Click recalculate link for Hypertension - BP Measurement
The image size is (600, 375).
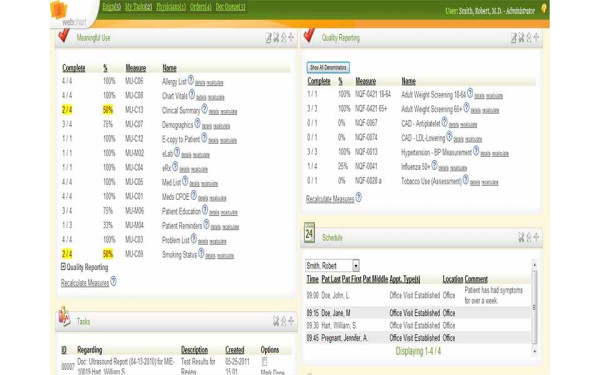(x=500, y=154)
